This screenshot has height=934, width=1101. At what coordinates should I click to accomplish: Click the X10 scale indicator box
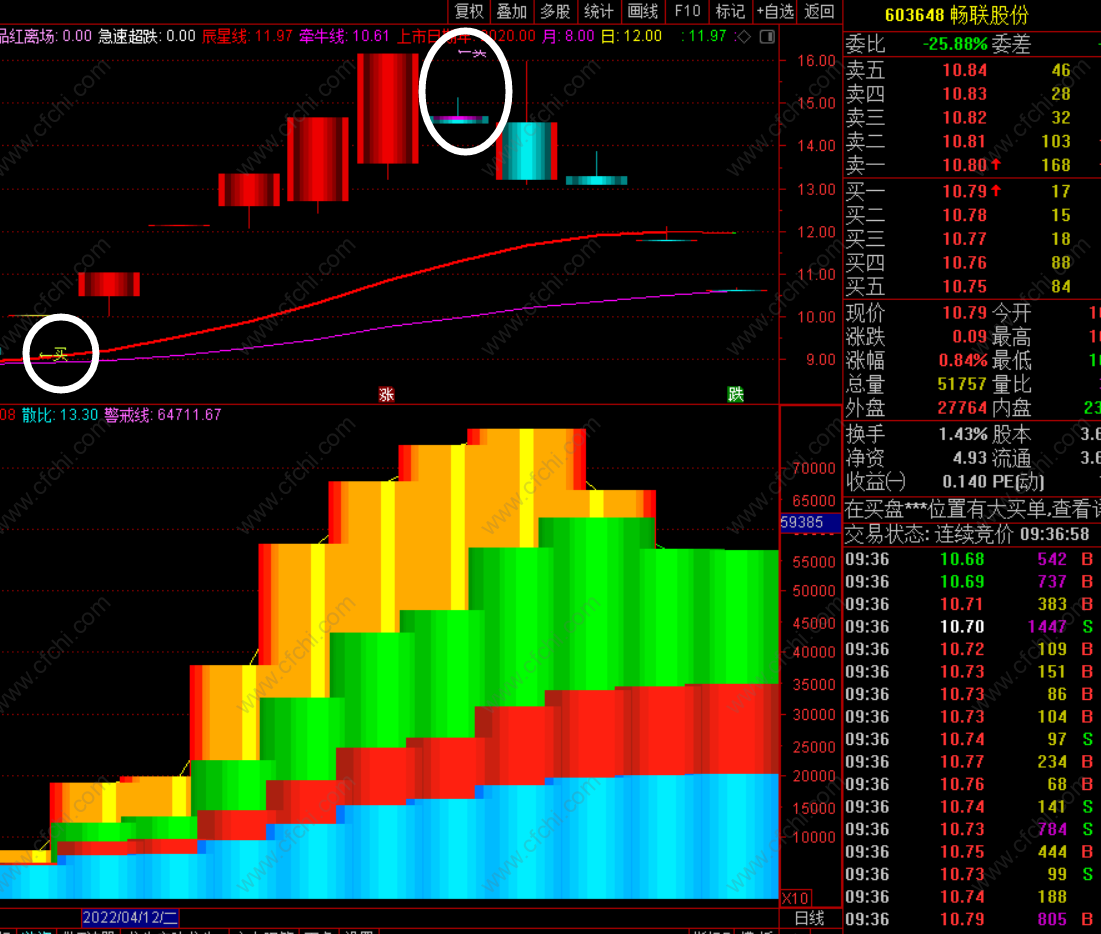(x=796, y=898)
